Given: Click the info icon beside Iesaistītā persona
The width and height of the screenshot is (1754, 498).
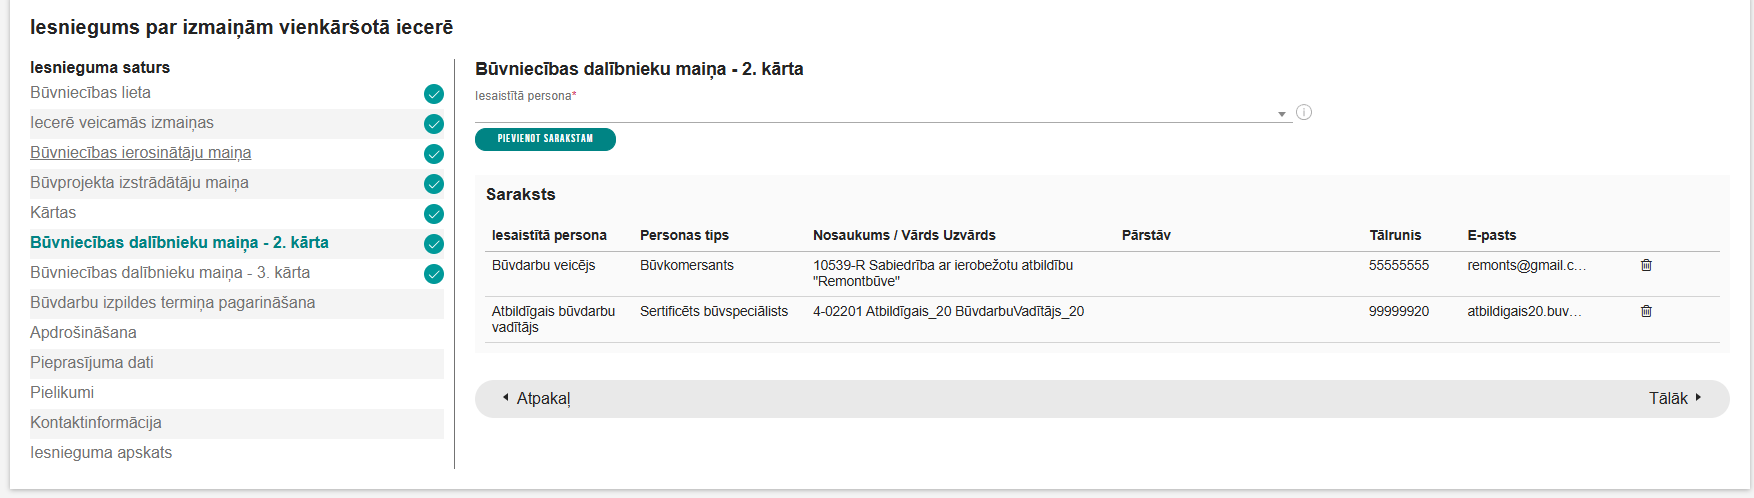Looking at the screenshot, I should (x=1304, y=112).
